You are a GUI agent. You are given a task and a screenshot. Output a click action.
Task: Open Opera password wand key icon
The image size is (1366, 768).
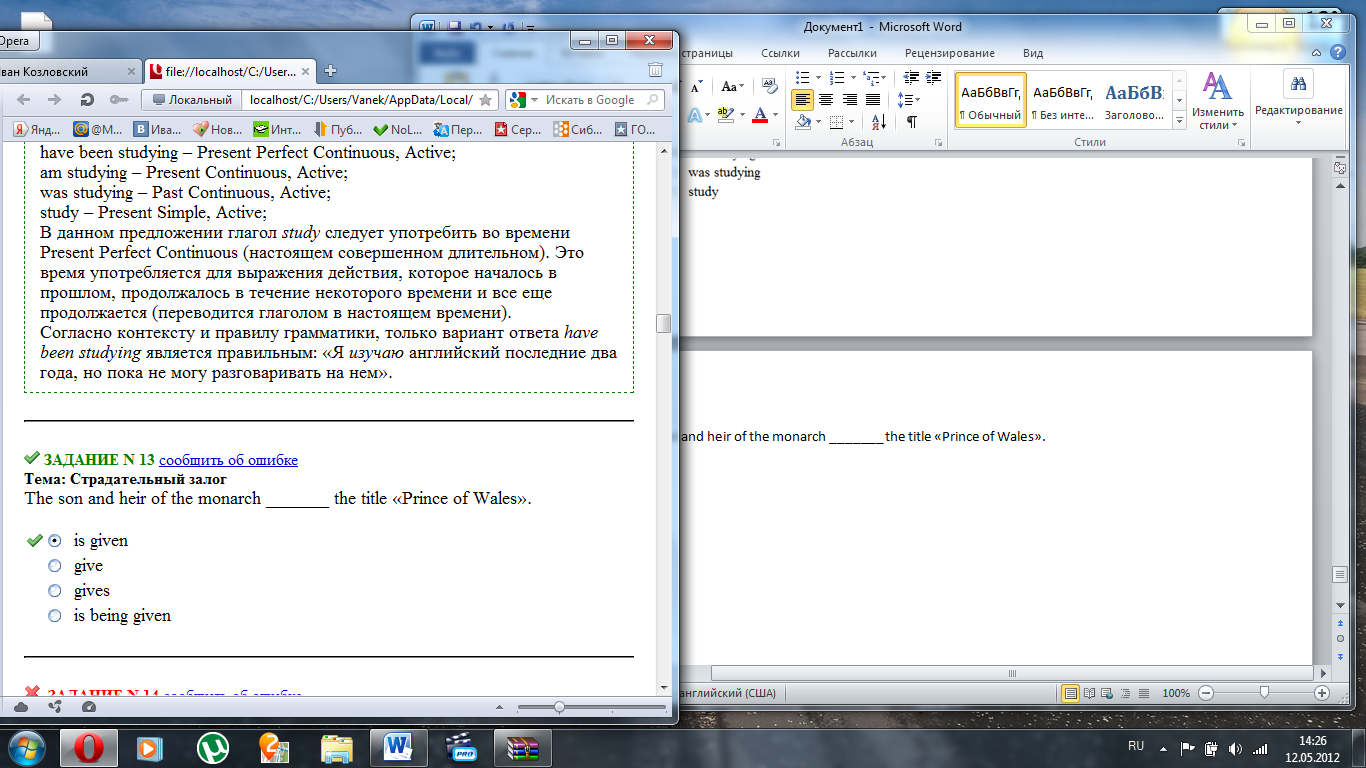coord(118,100)
